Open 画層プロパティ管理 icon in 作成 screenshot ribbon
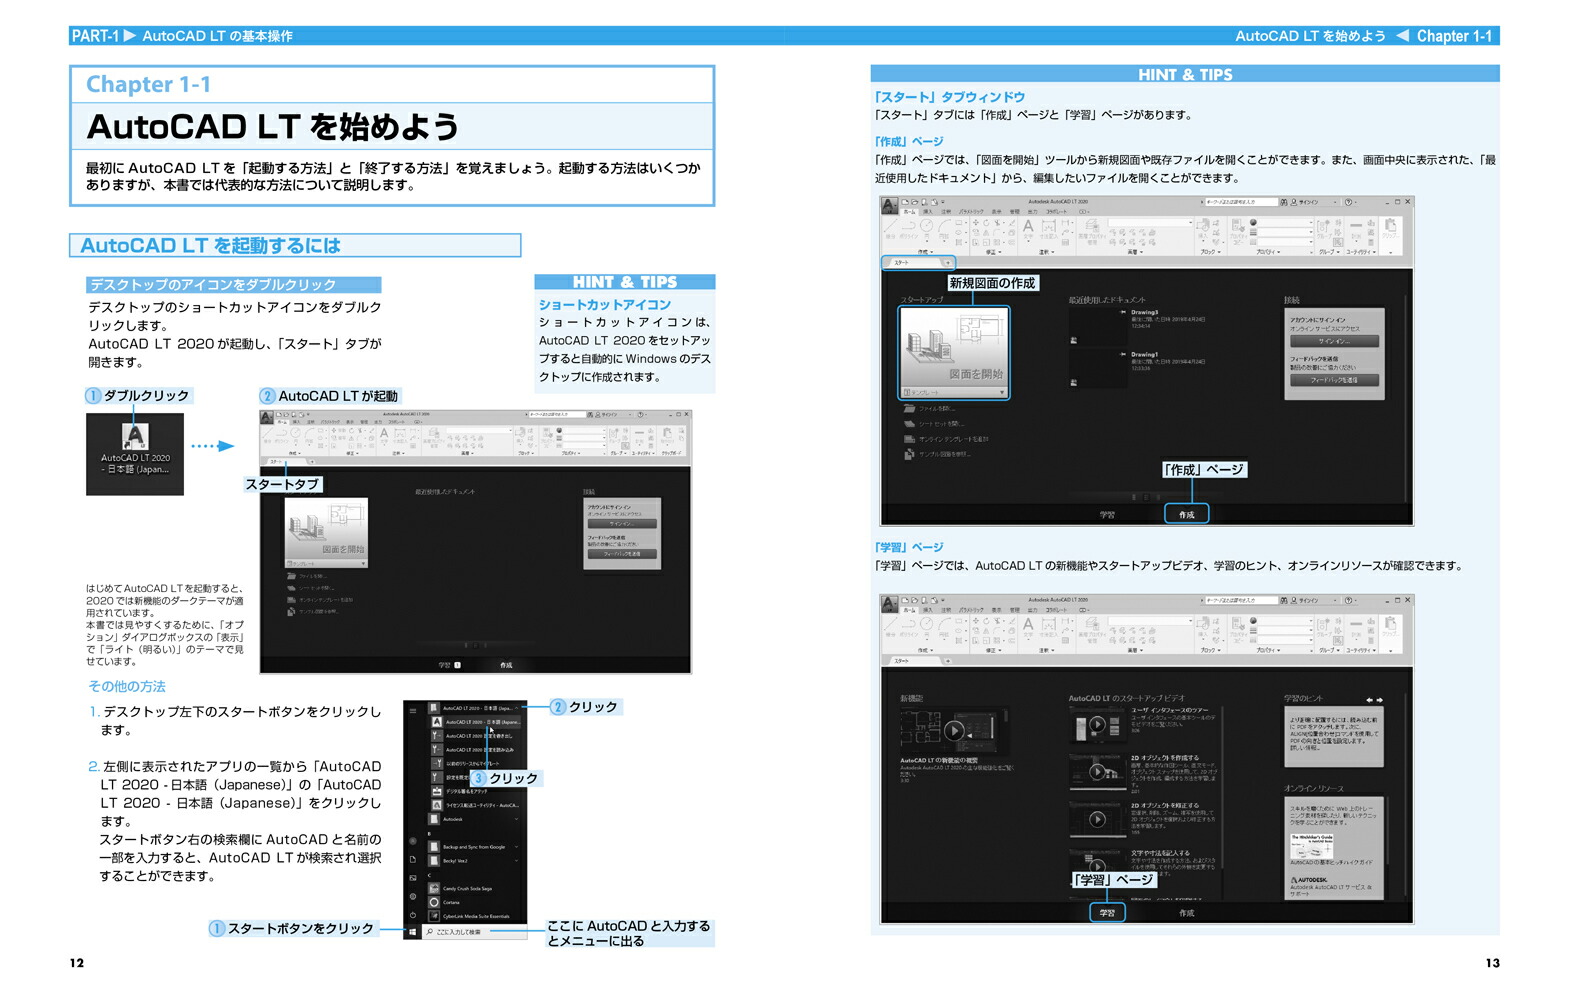The image size is (1569, 1000). click(1092, 230)
